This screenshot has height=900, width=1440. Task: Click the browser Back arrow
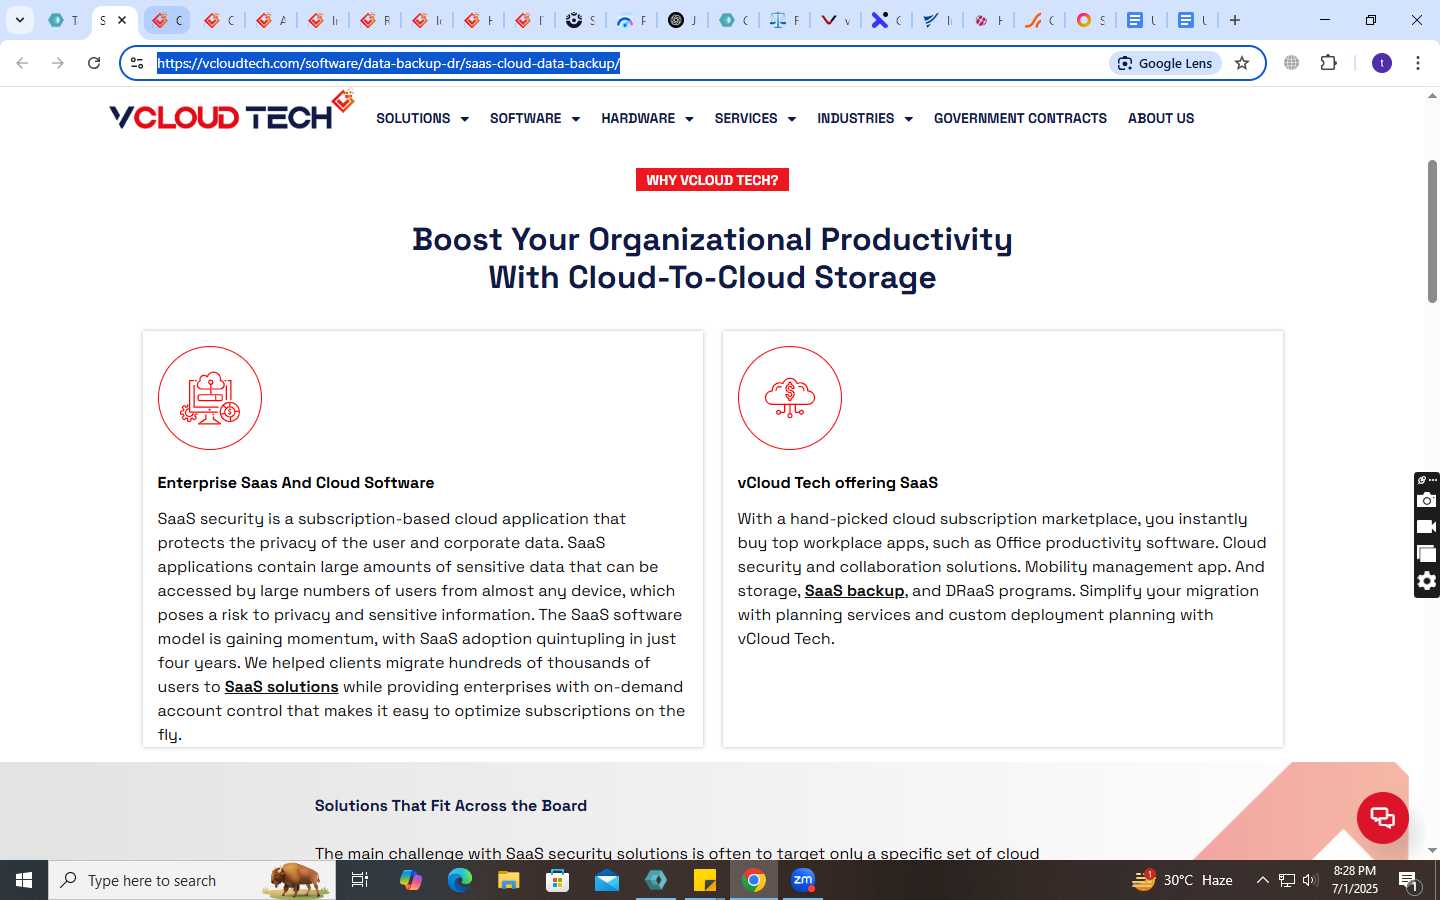[x=22, y=63]
